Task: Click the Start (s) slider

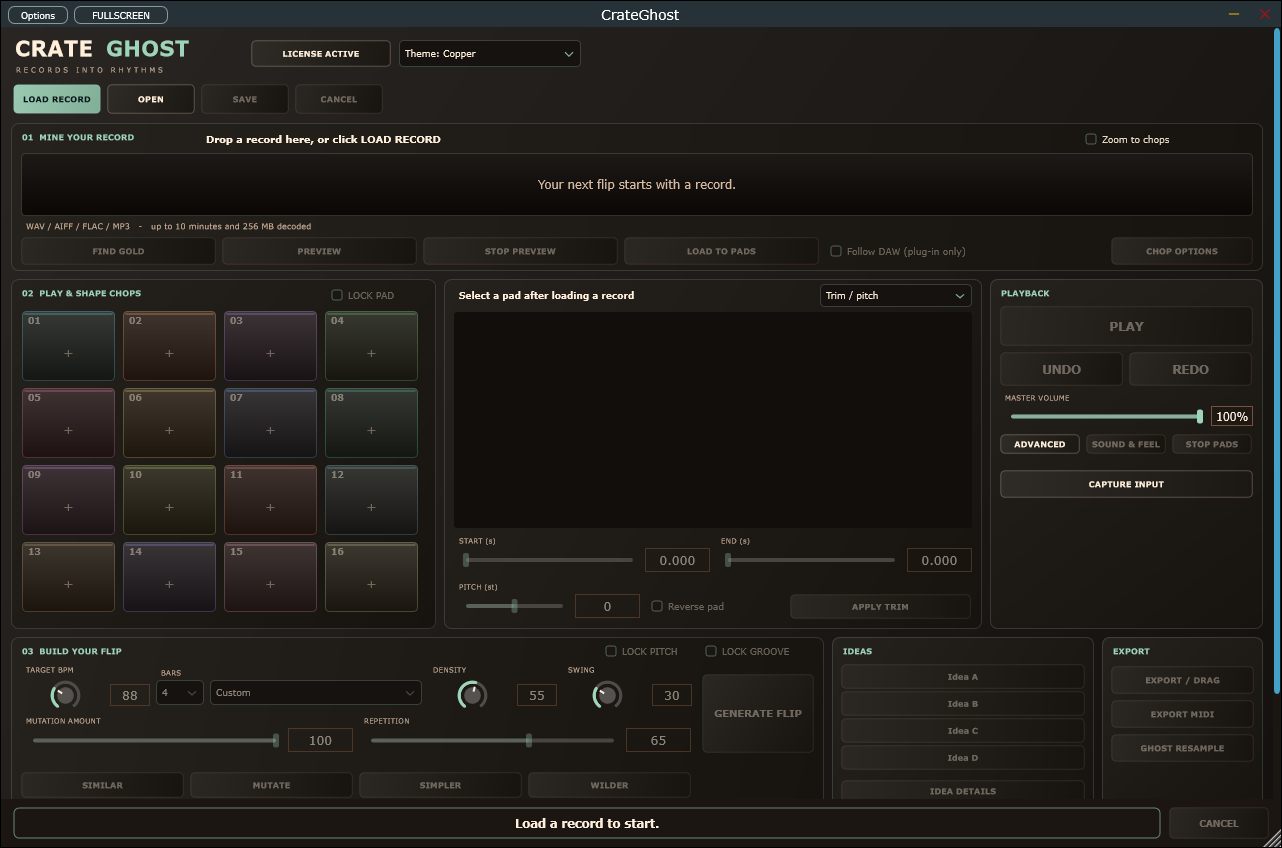Action: coord(548,560)
